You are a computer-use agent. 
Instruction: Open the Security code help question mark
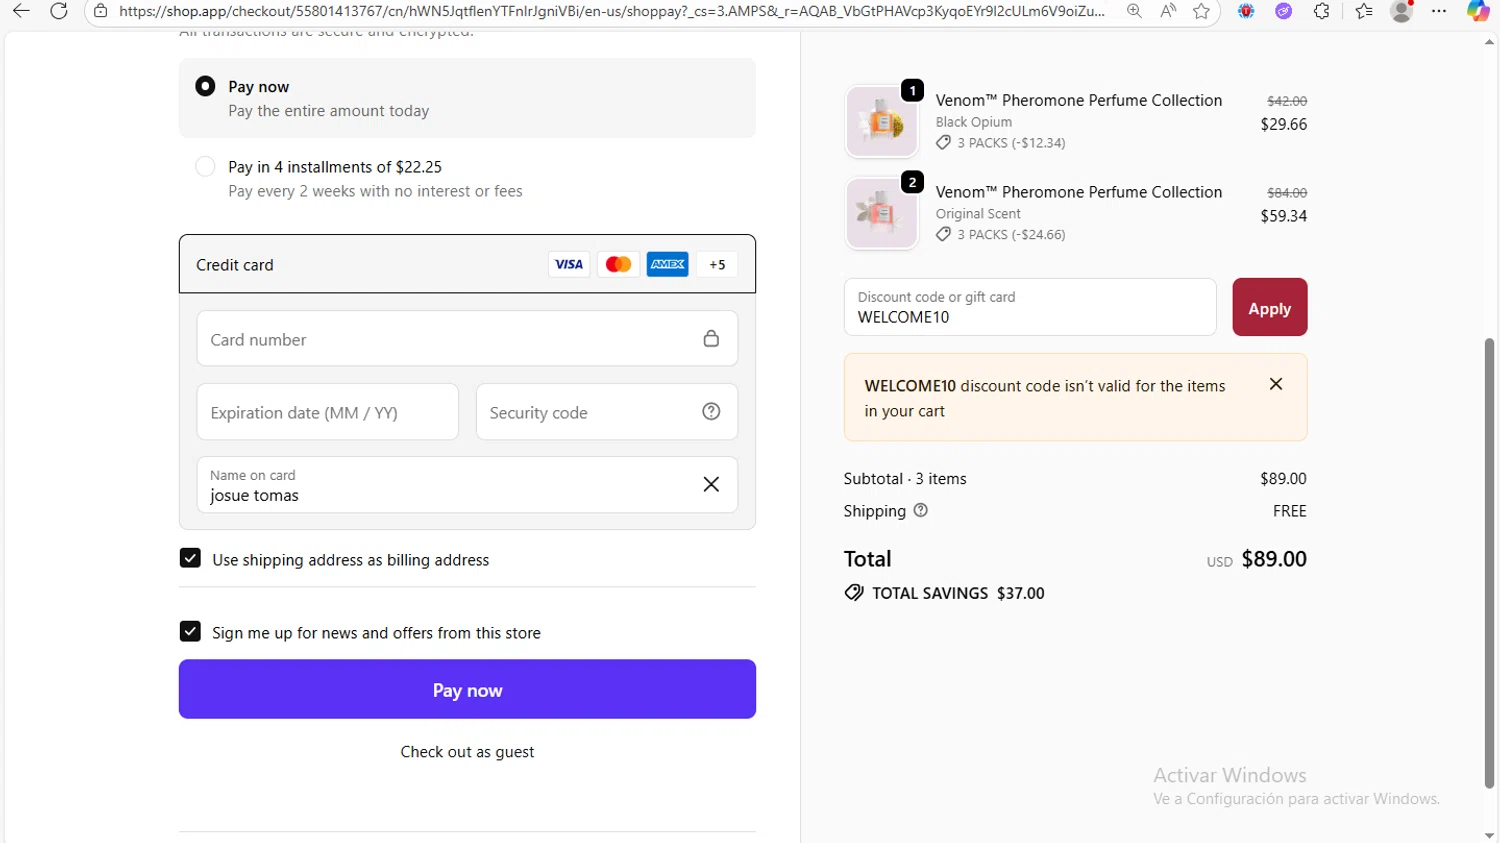pyautogui.click(x=711, y=411)
